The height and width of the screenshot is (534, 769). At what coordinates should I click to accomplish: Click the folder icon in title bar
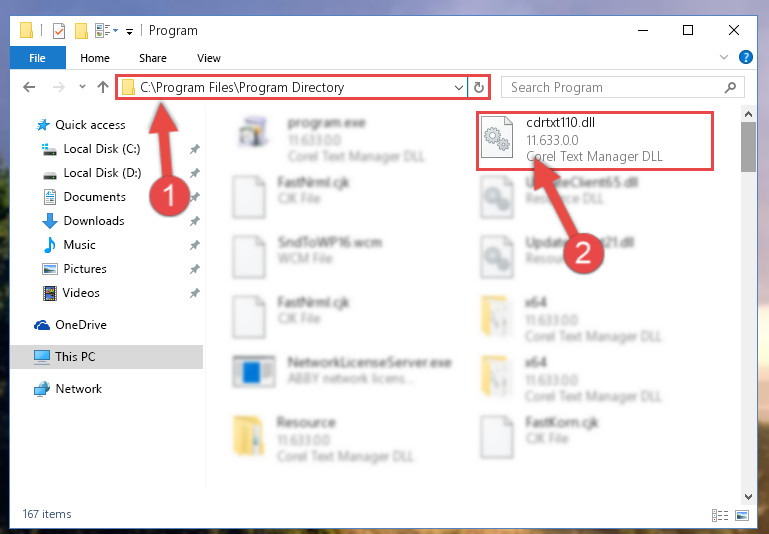click(x=26, y=30)
